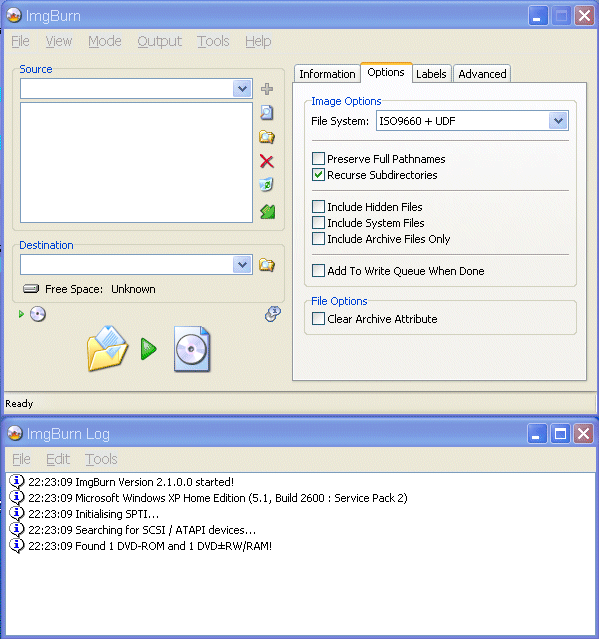Open the Tools menu in ImgBurn
This screenshot has height=639, width=599.
pyautogui.click(x=213, y=41)
